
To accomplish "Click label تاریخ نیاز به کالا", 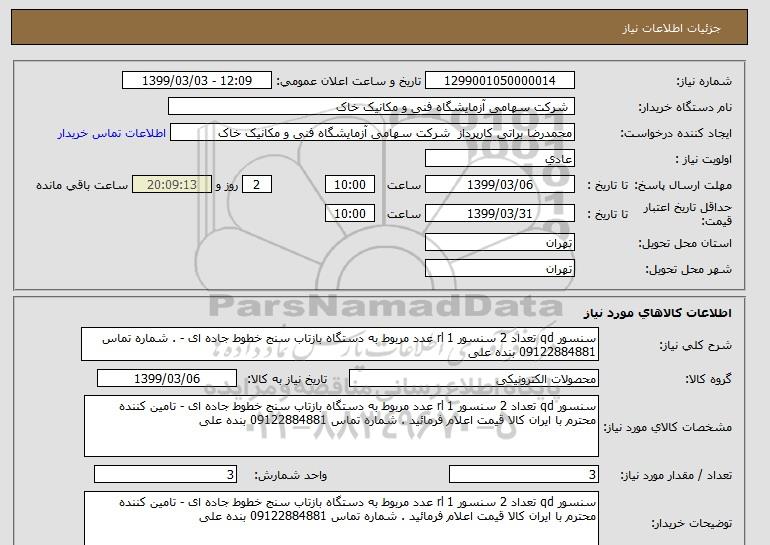I will pyautogui.click(x=287, y=379).
